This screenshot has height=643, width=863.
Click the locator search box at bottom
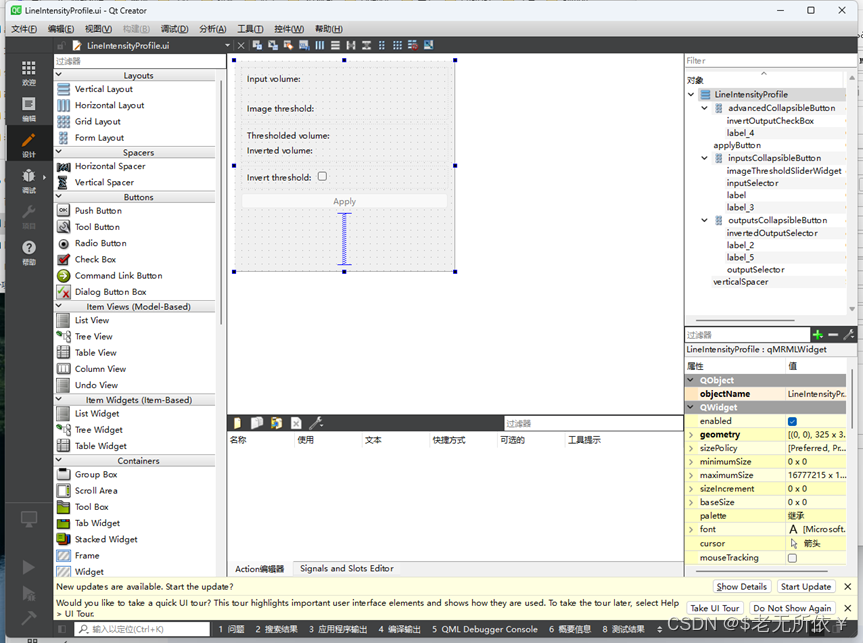tap(142, 629)
